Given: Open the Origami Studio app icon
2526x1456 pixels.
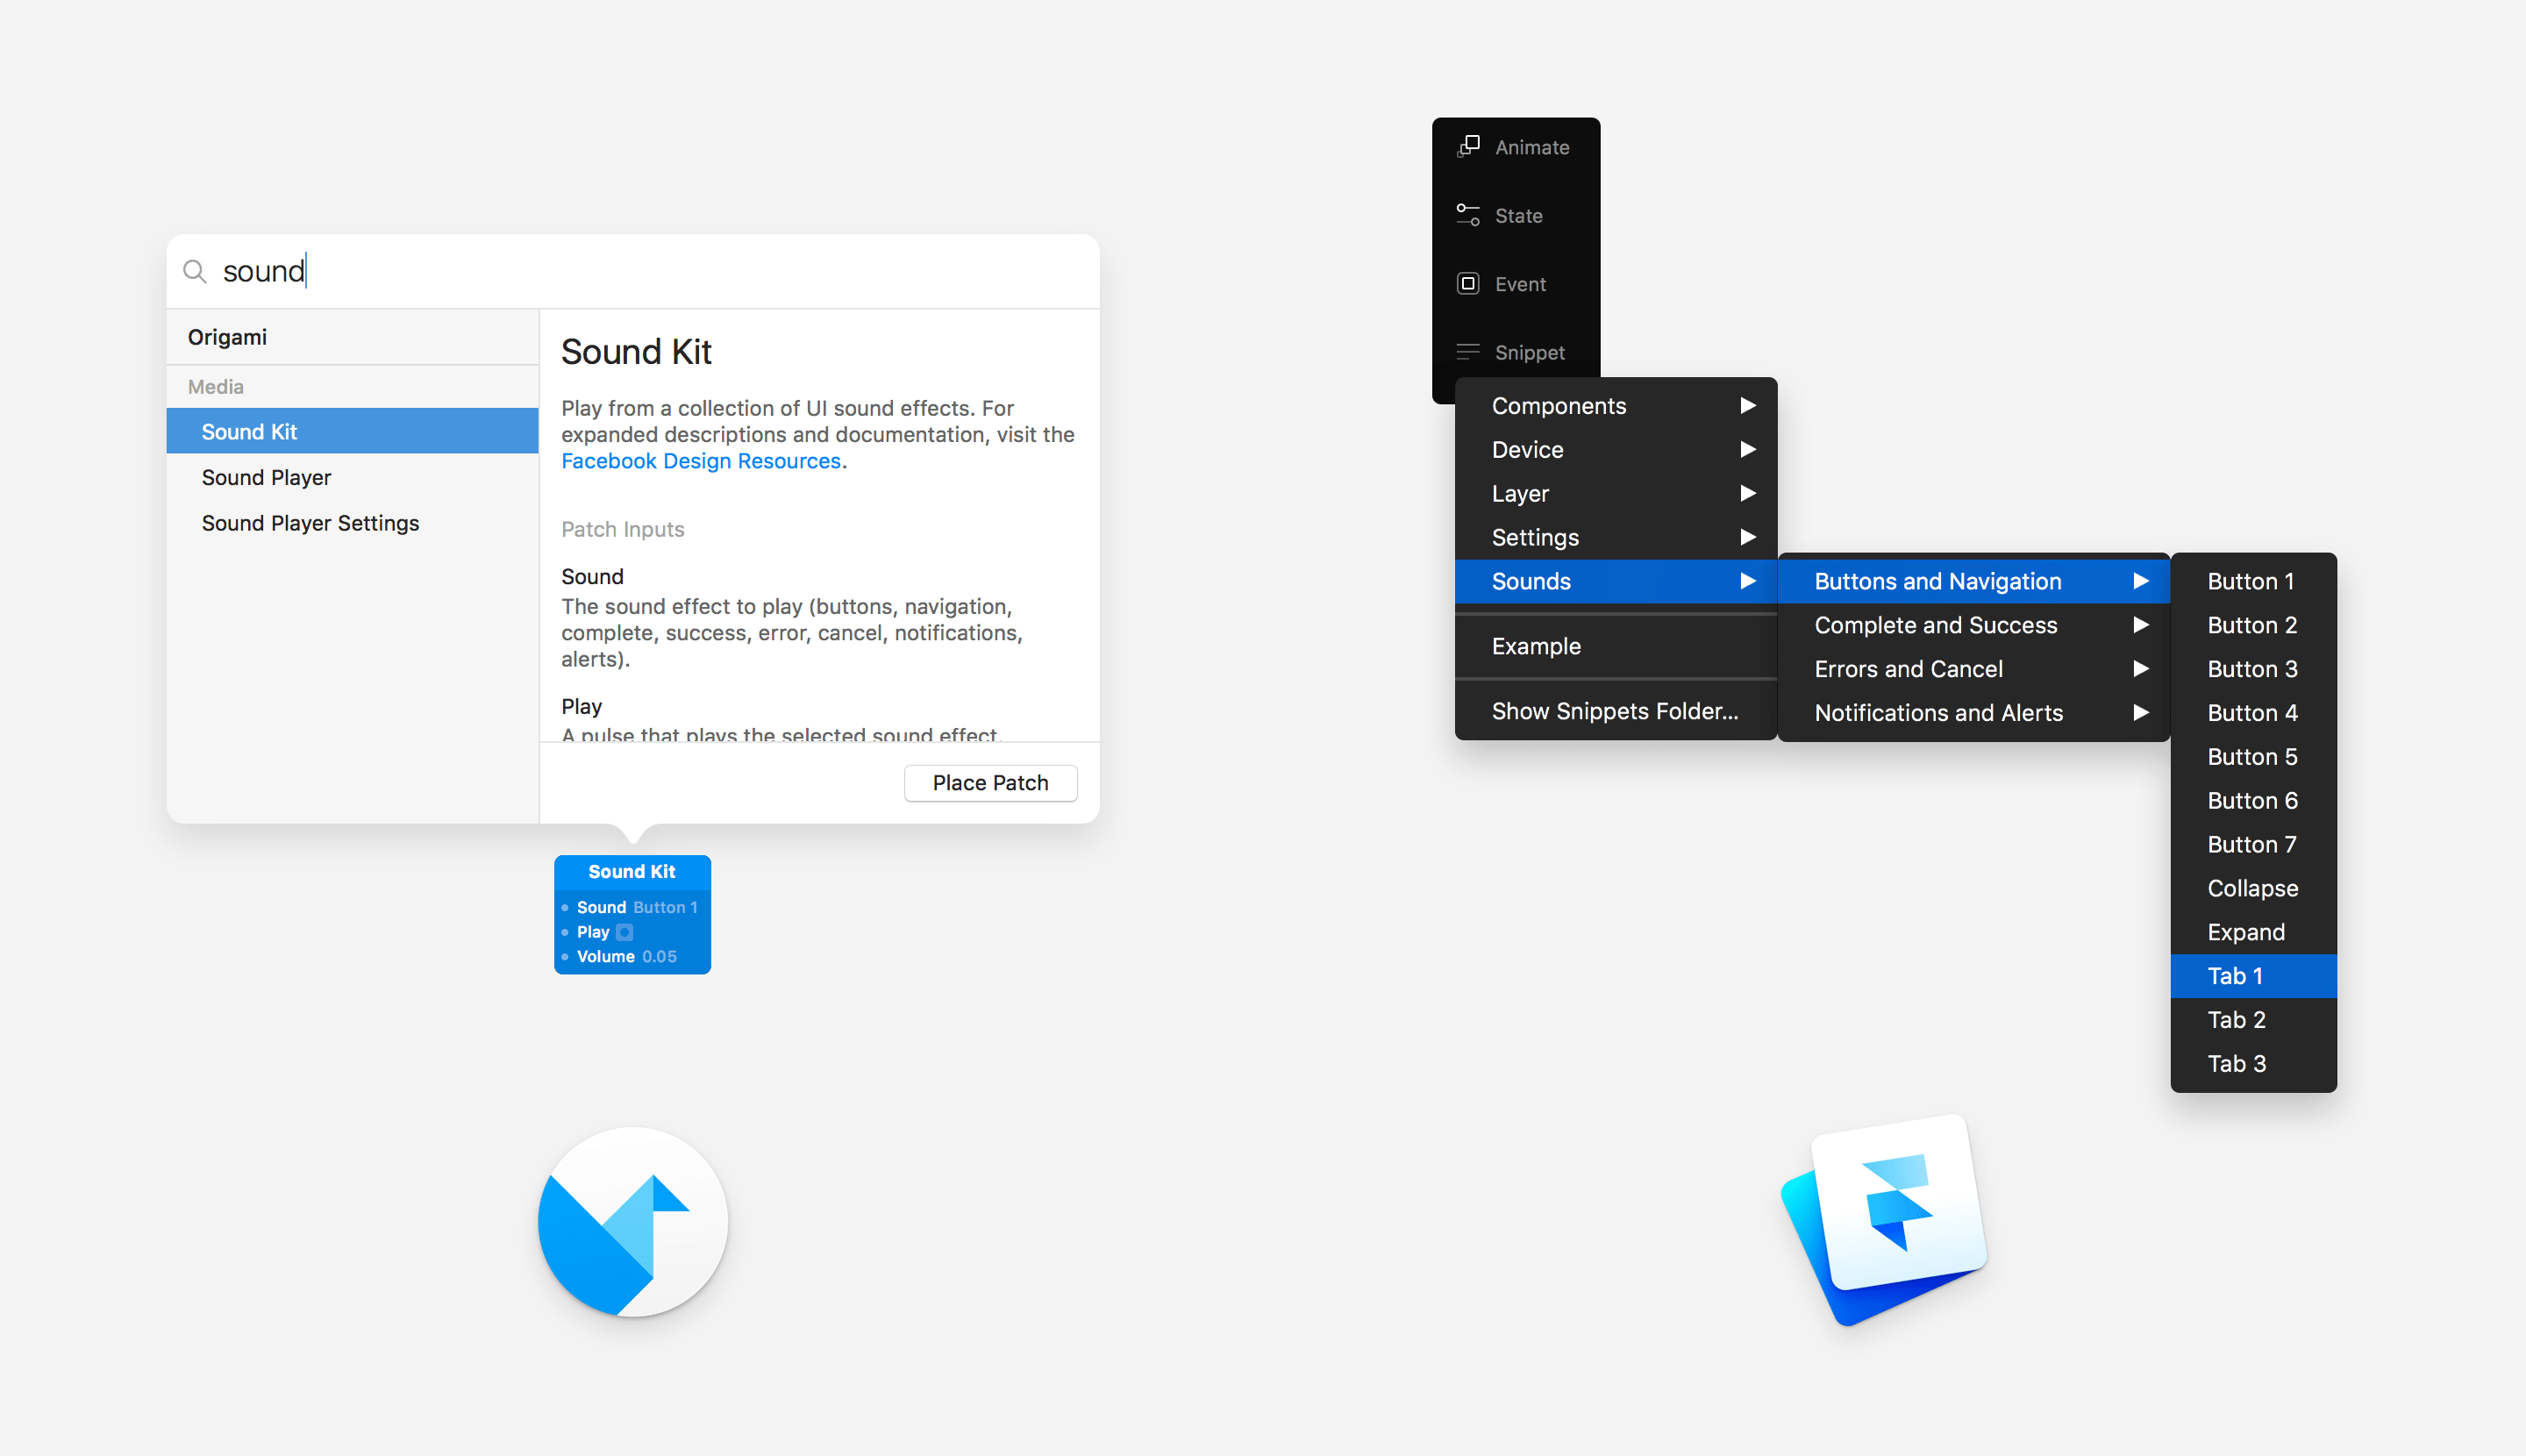Looking at the screenshot, I should (x=632, y=1222).
